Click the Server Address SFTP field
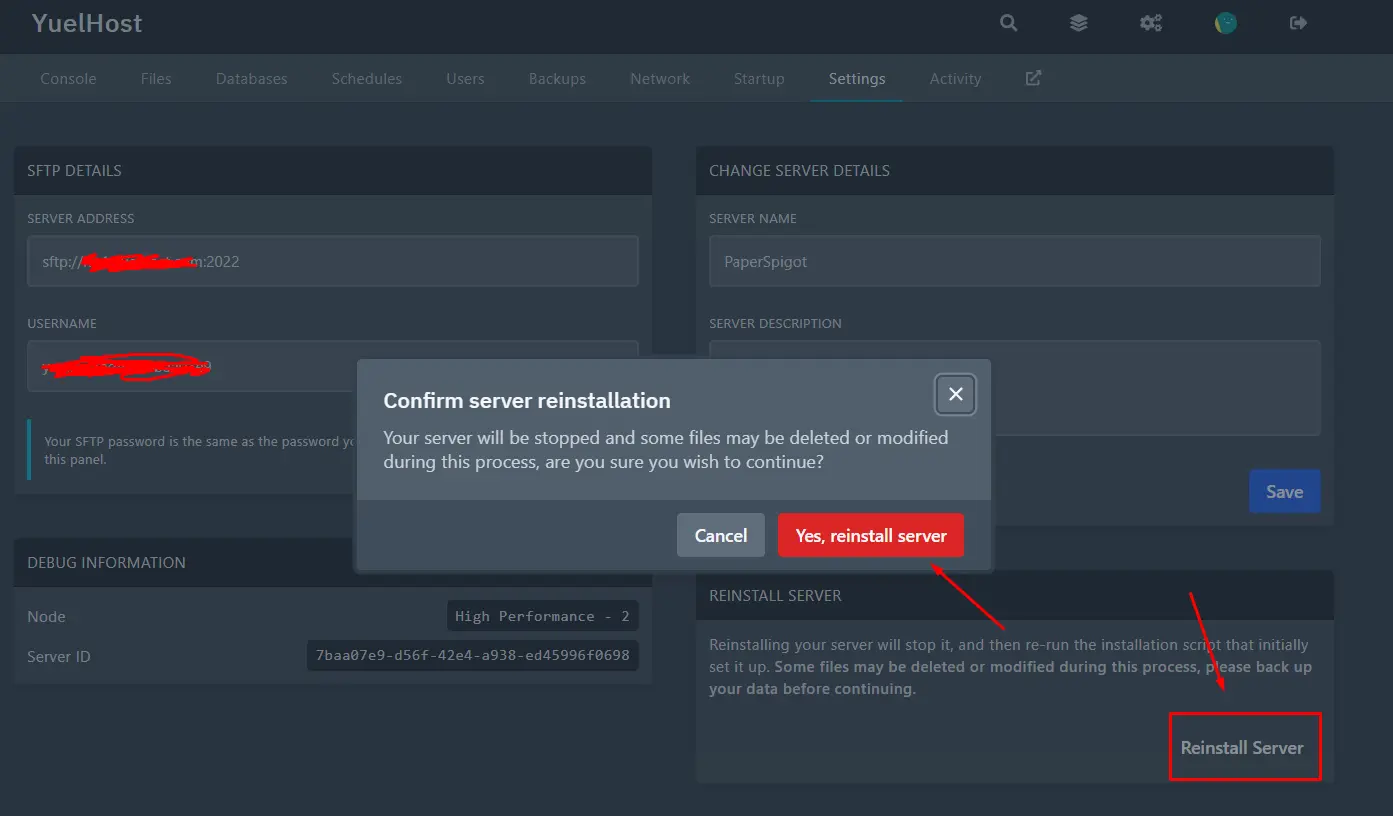The image size is (1393, 816). click(x=332, y=261)
